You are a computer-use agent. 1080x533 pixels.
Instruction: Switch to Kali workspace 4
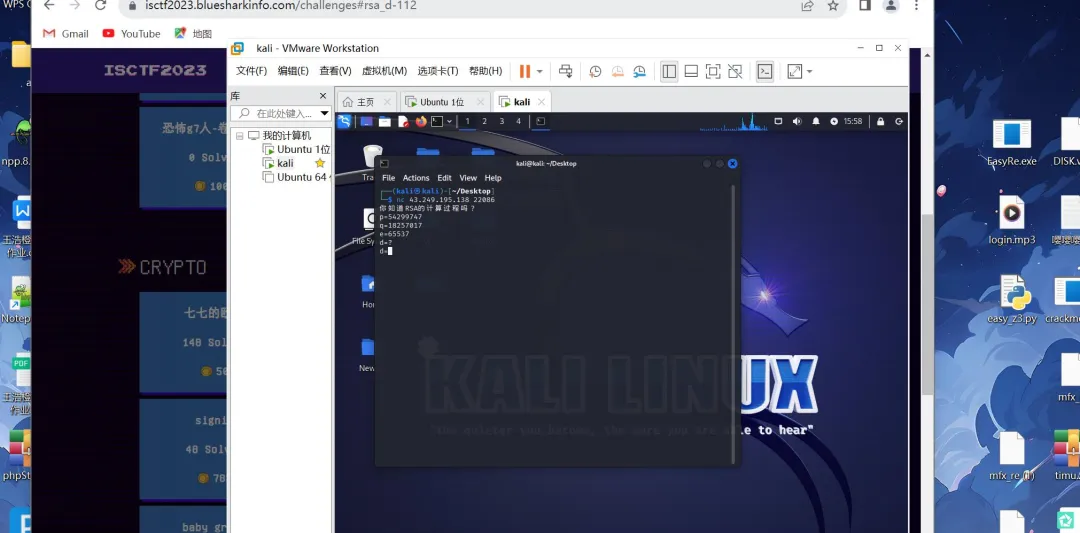click(519, 121)
